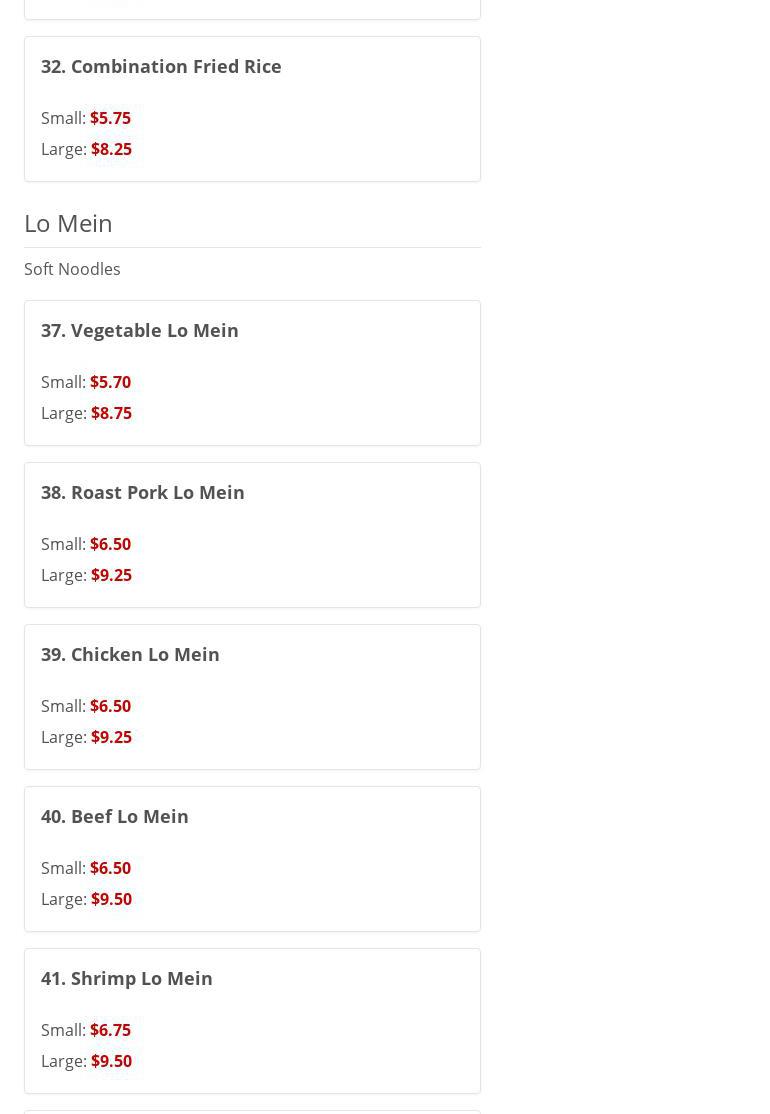The height and width of the screenshot is (1114, 770).
Task: Select small Chicken Lo Mein price
Action: click(110, 706)
